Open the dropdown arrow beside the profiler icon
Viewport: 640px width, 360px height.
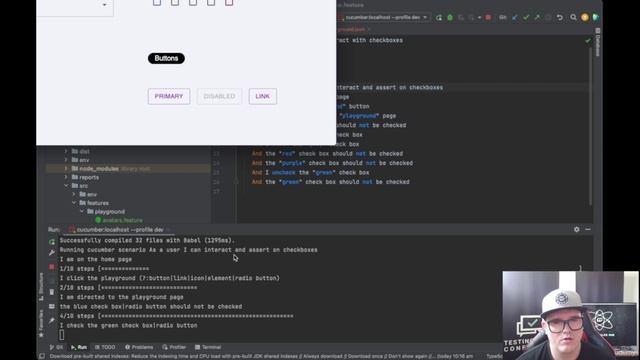point(479,18)
